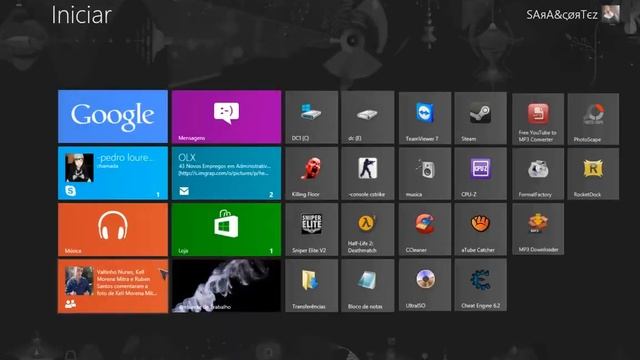Screen dimensions: 640x360
Task: Launch Killing Floor game
Action: pos(312,174)
